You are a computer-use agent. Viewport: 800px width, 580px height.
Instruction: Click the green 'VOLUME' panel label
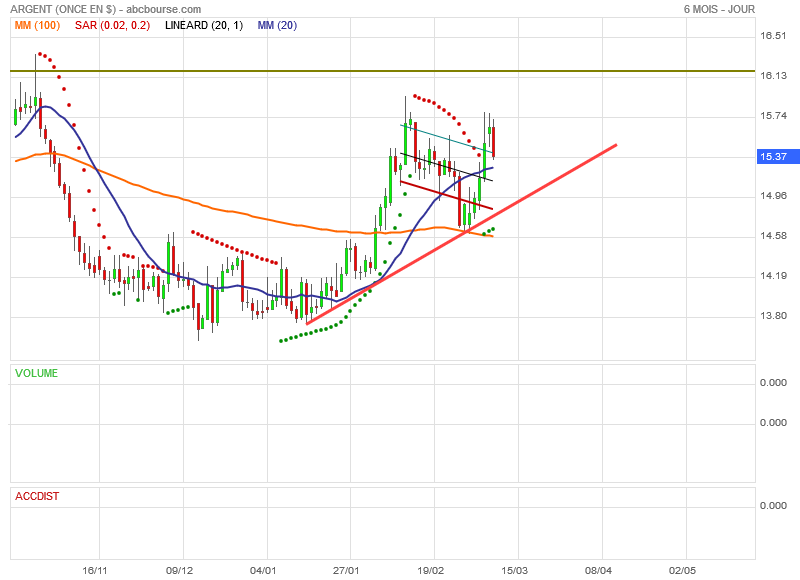(x=36, y=373)
